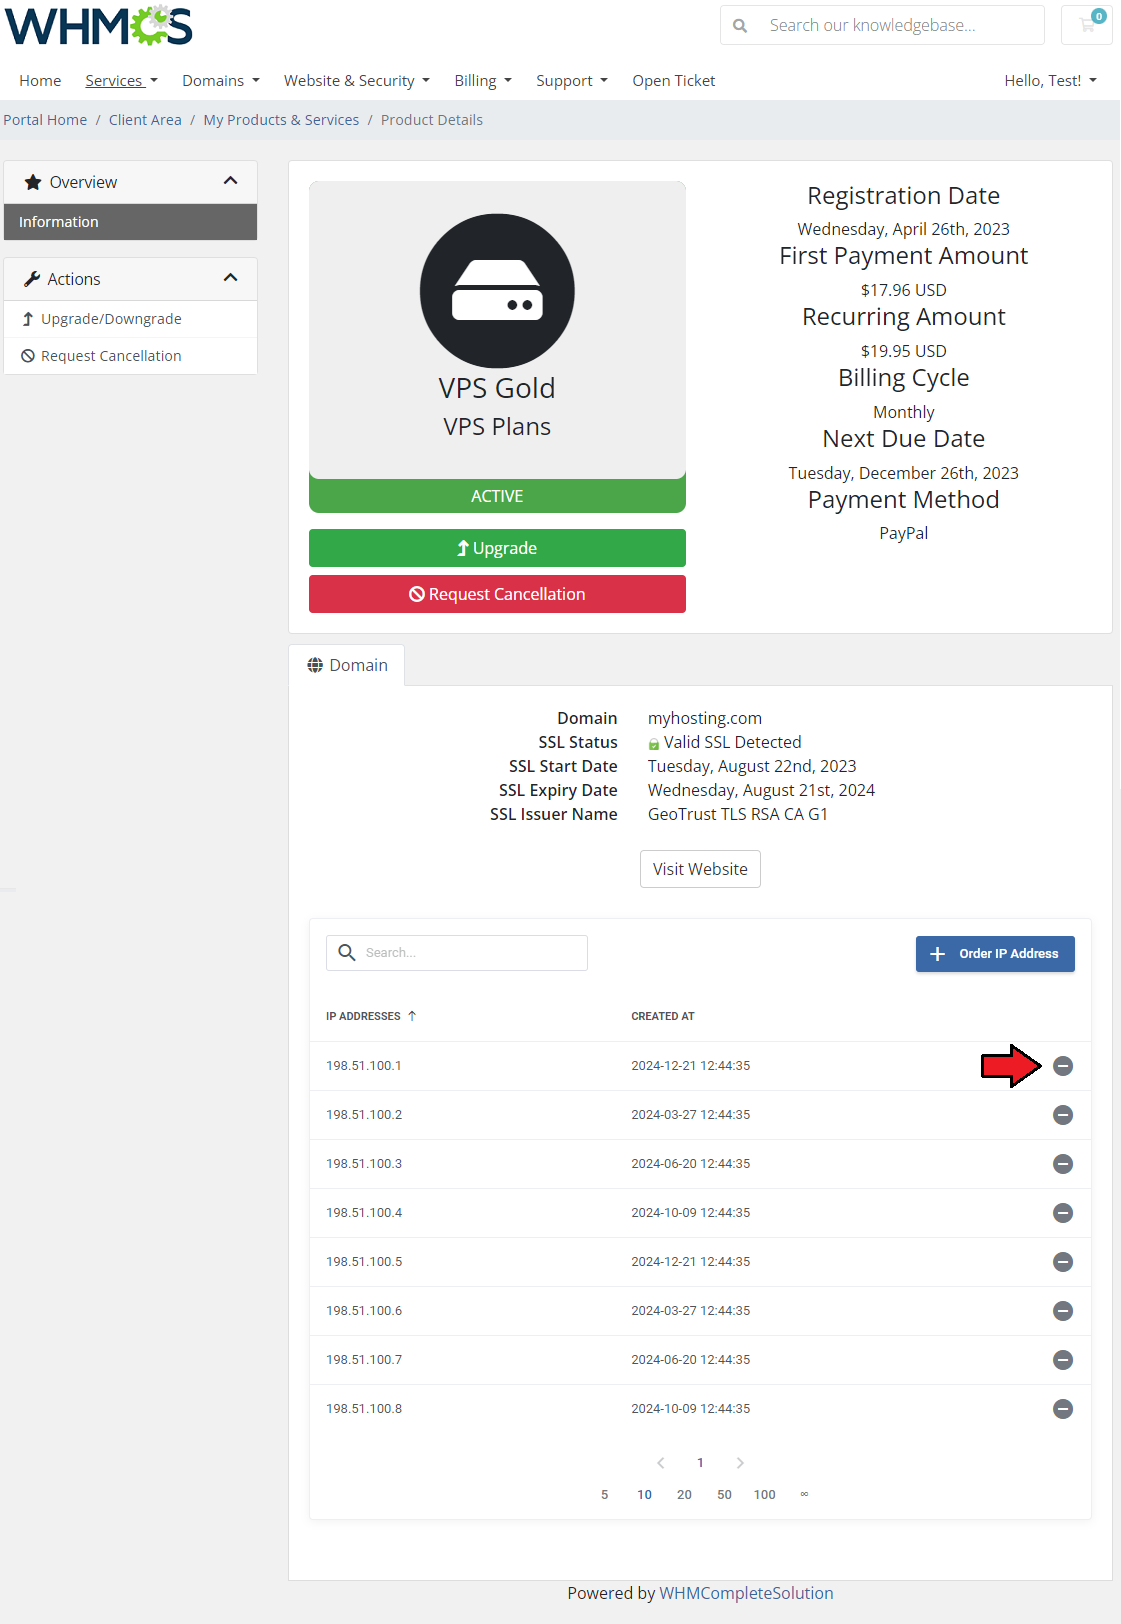Collapse the Actions sidebar panel
Screen dimensions: 1121x1624
[230, 278]
